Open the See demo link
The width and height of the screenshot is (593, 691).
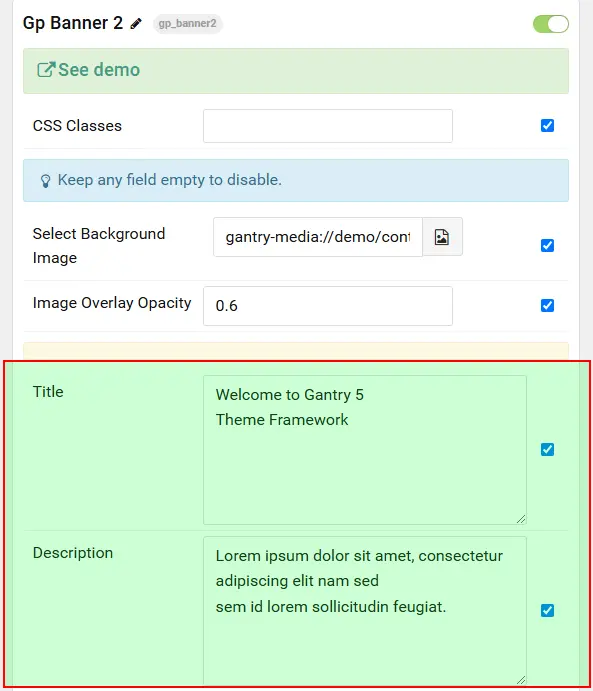click(99, 70)
